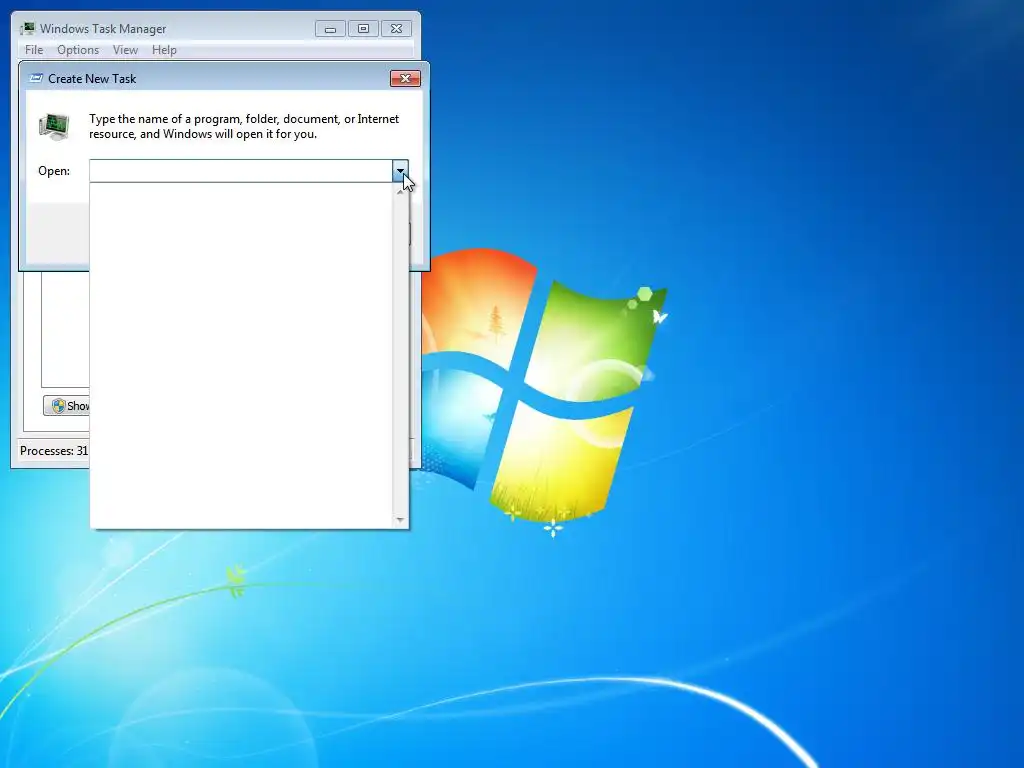Open the View menu in Task Manager
The image size is (1024, 768).
[x=125, y=50]
